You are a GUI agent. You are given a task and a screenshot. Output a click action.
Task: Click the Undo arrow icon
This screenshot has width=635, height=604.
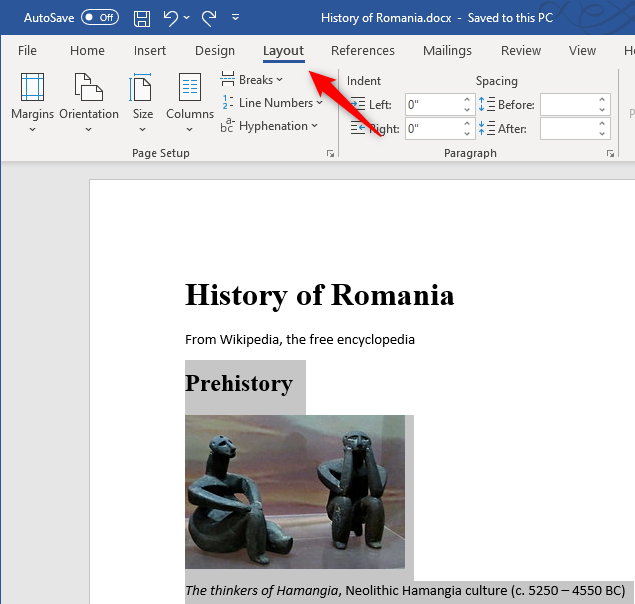(170, 18)
